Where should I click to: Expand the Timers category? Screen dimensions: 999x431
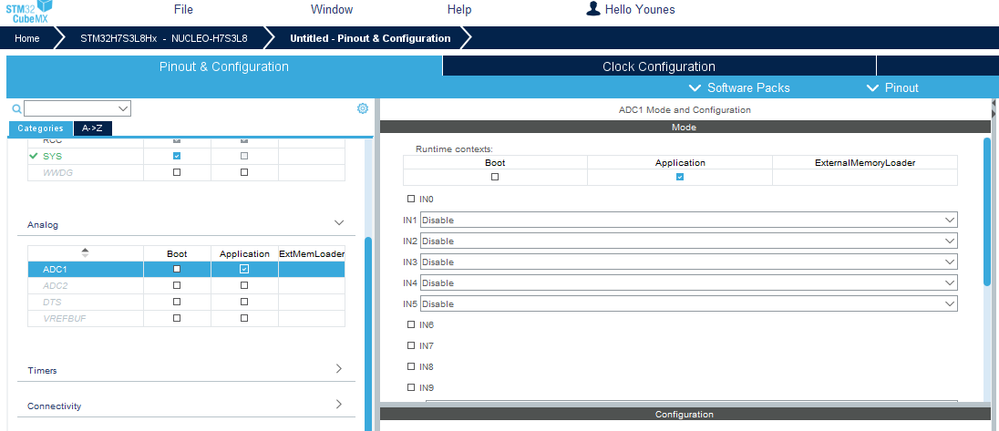(x=338, y=369)
